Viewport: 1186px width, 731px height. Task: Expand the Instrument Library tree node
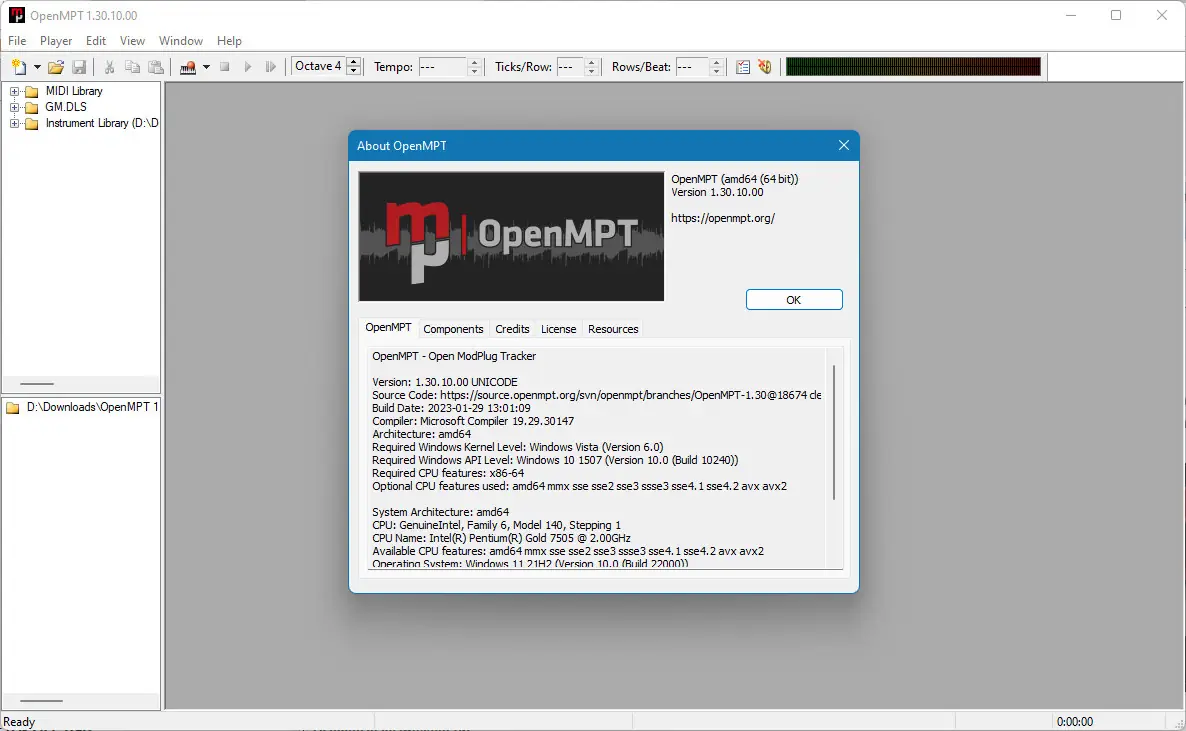(14, 123)
